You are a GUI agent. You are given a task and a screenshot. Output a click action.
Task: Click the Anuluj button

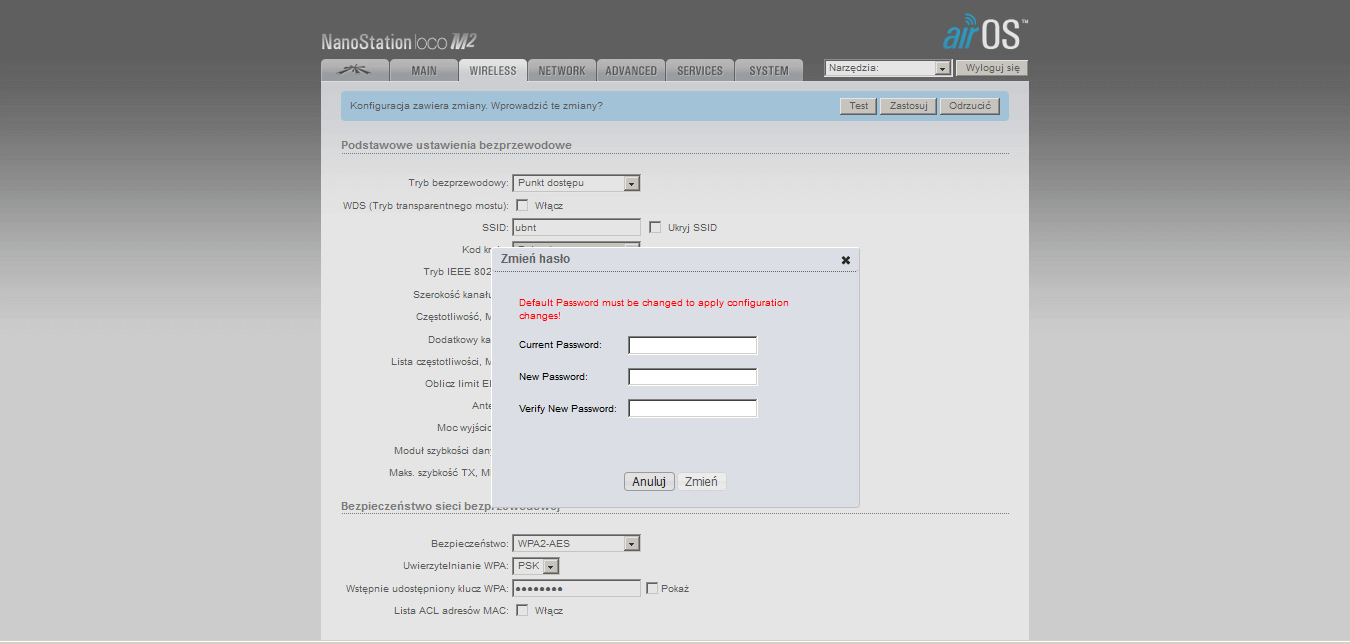(x=649, y=482)
